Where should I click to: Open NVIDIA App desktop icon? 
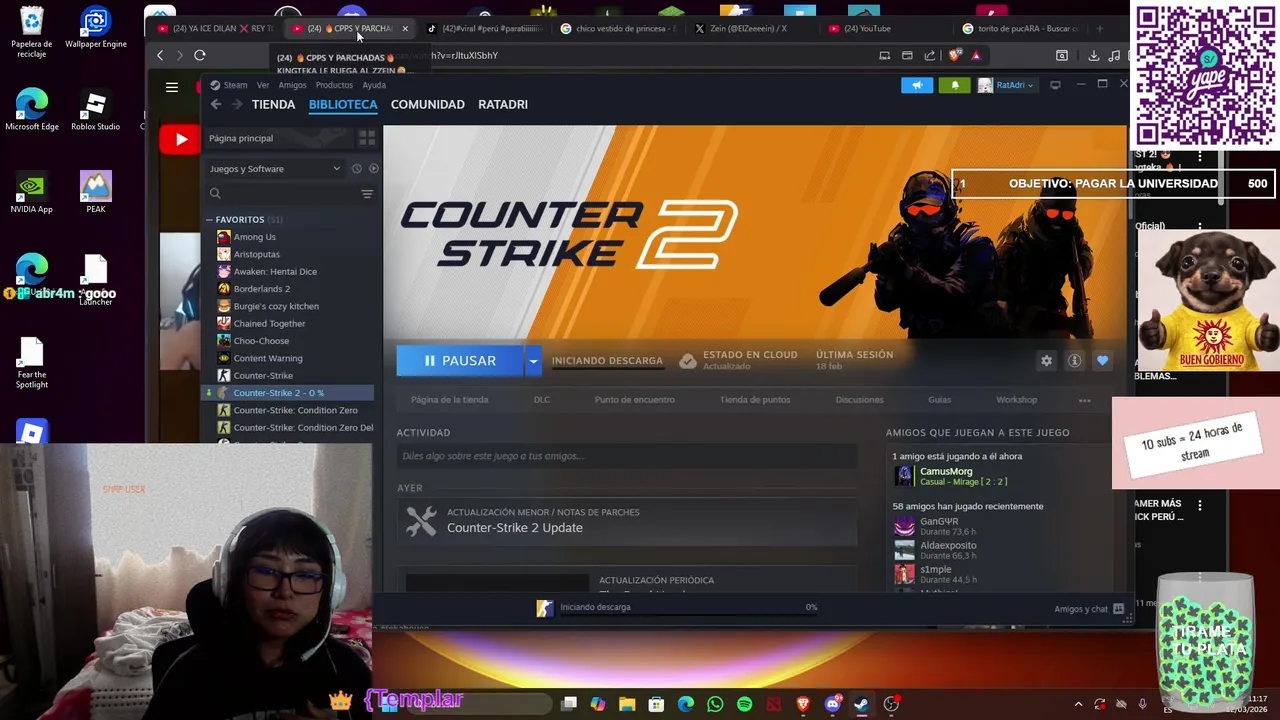[31, 192]
